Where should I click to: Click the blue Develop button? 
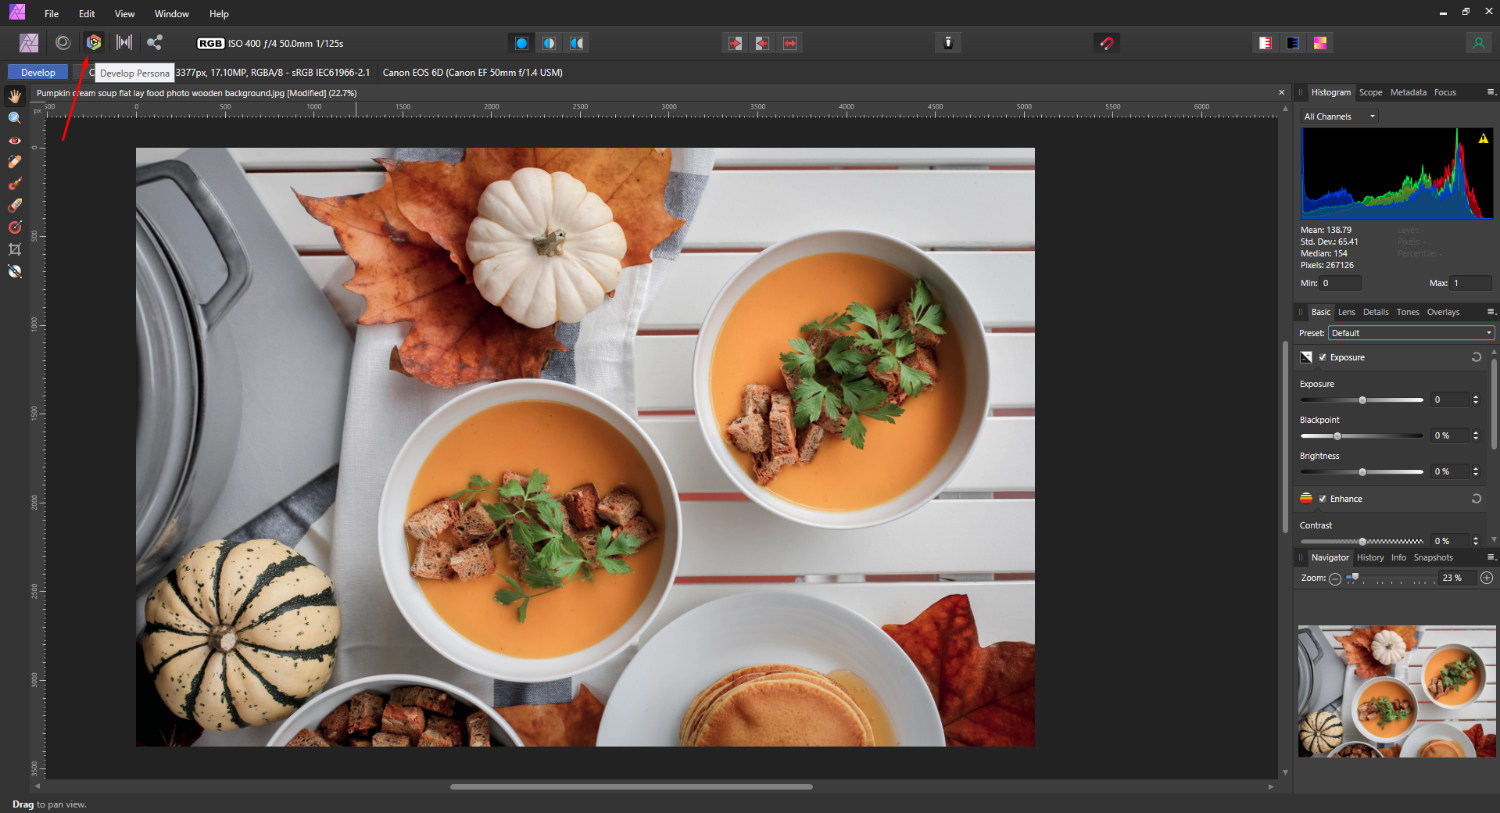coord(38,72)
